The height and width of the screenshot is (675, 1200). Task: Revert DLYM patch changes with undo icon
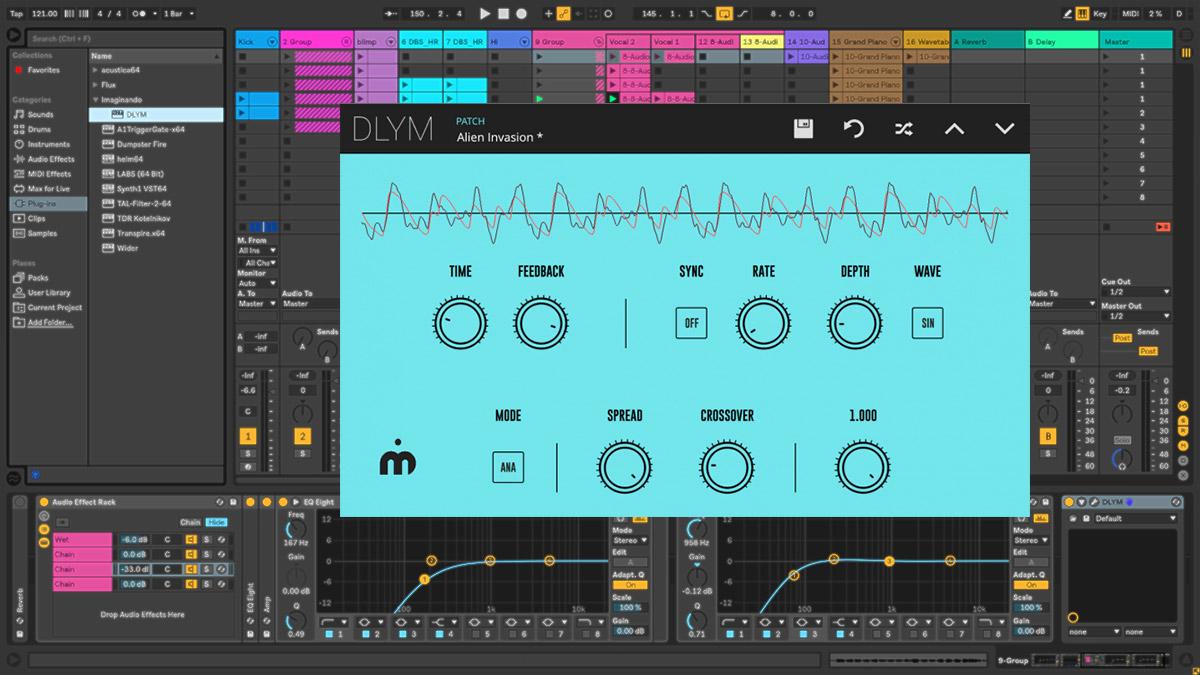(x=854, y=128)
